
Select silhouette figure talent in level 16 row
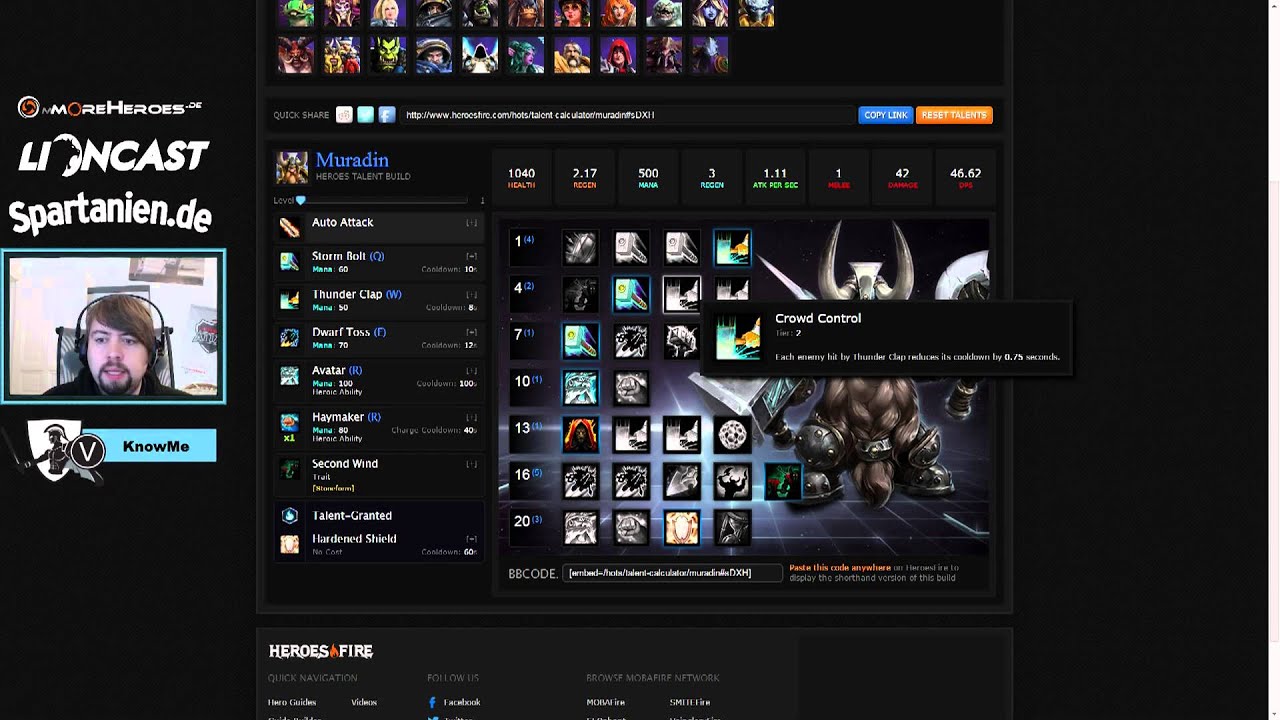[x=733, y=481]
